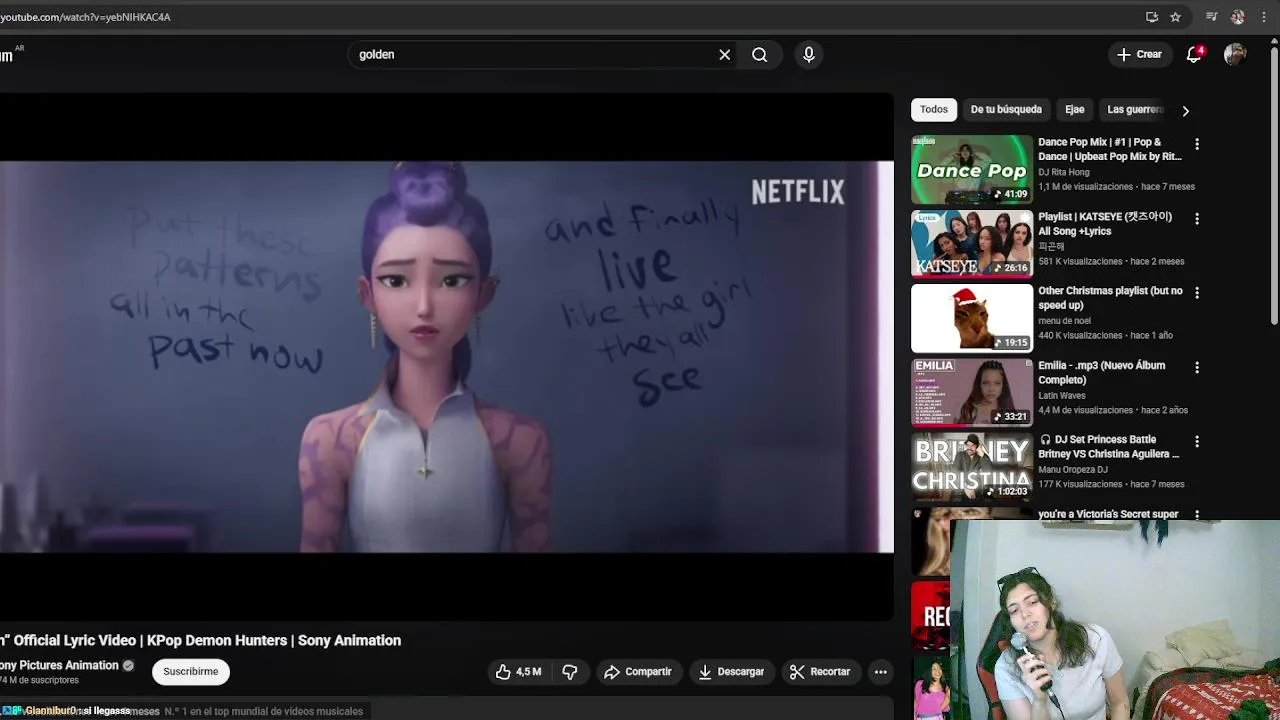Open options menu for Emilia .mp3 video
Image resolution: width=1280 pixels, height=720 pixels.
point(1197,367)
